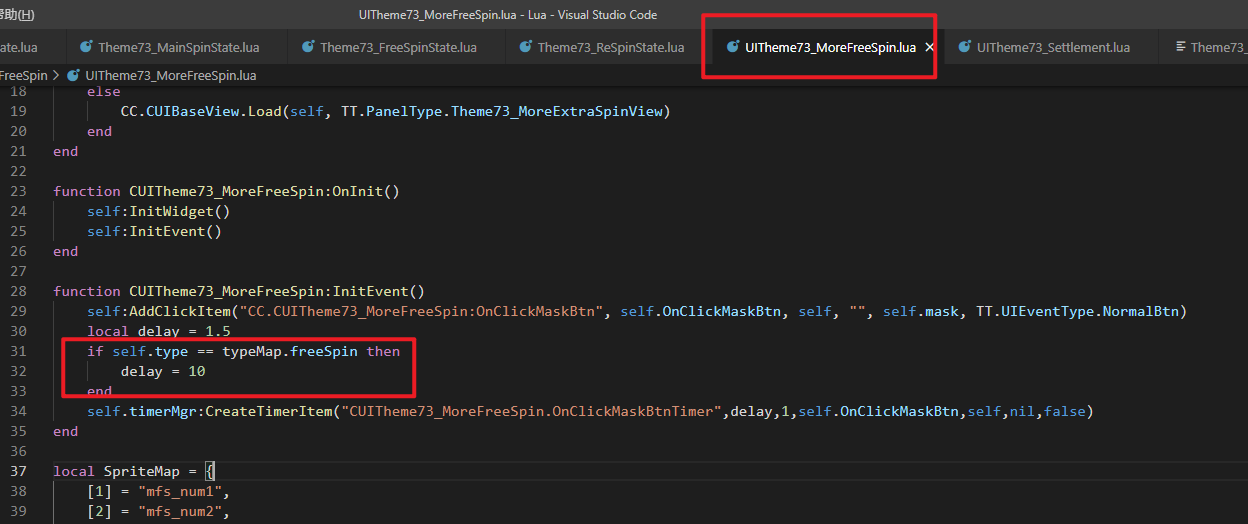Expand the FreeSpin folder breadcrumb
This screenshot has height=524, width=1248.
tap(22, 75)
